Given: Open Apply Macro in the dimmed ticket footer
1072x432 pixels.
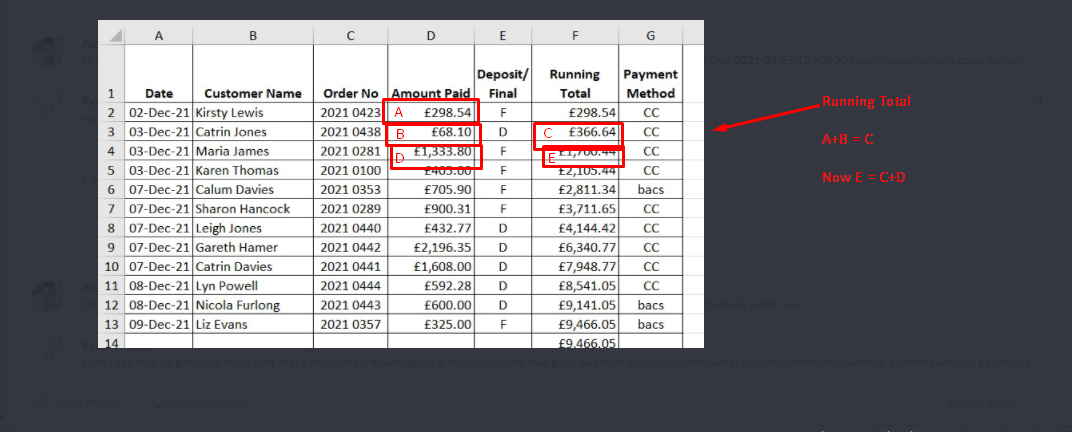Looking at the screenshot, I should click(x=77, y=403).
